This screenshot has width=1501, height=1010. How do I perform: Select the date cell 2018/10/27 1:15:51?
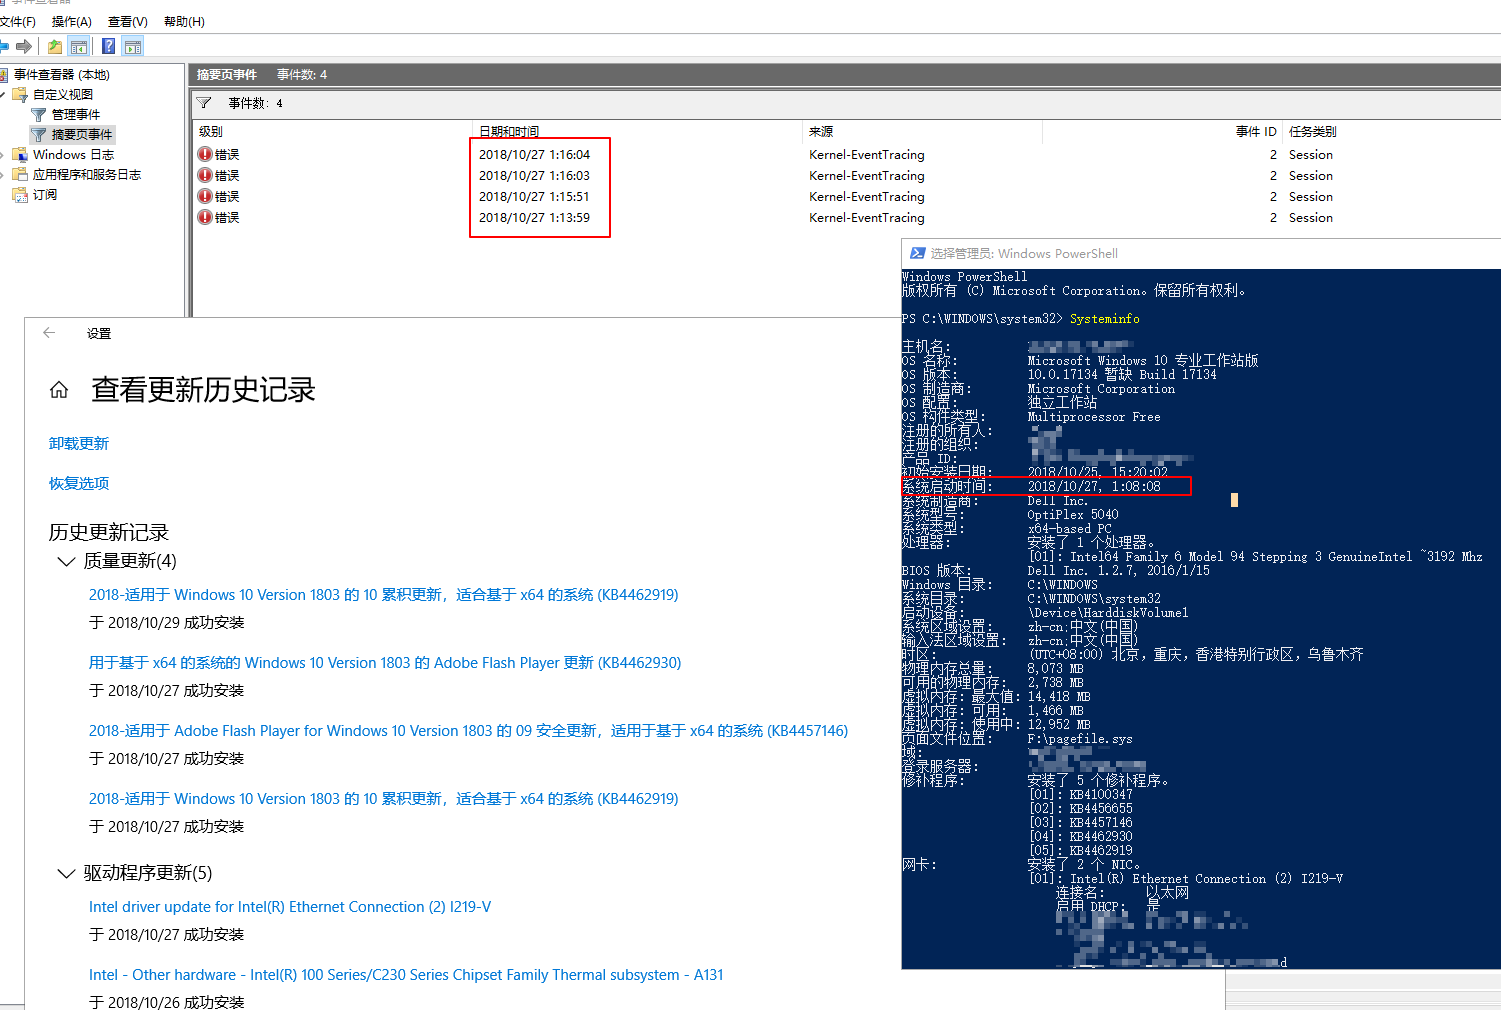[534, 196]
